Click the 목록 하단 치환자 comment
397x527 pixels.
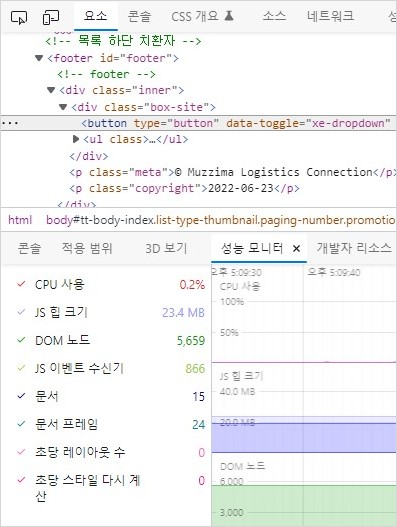point(123,41)
